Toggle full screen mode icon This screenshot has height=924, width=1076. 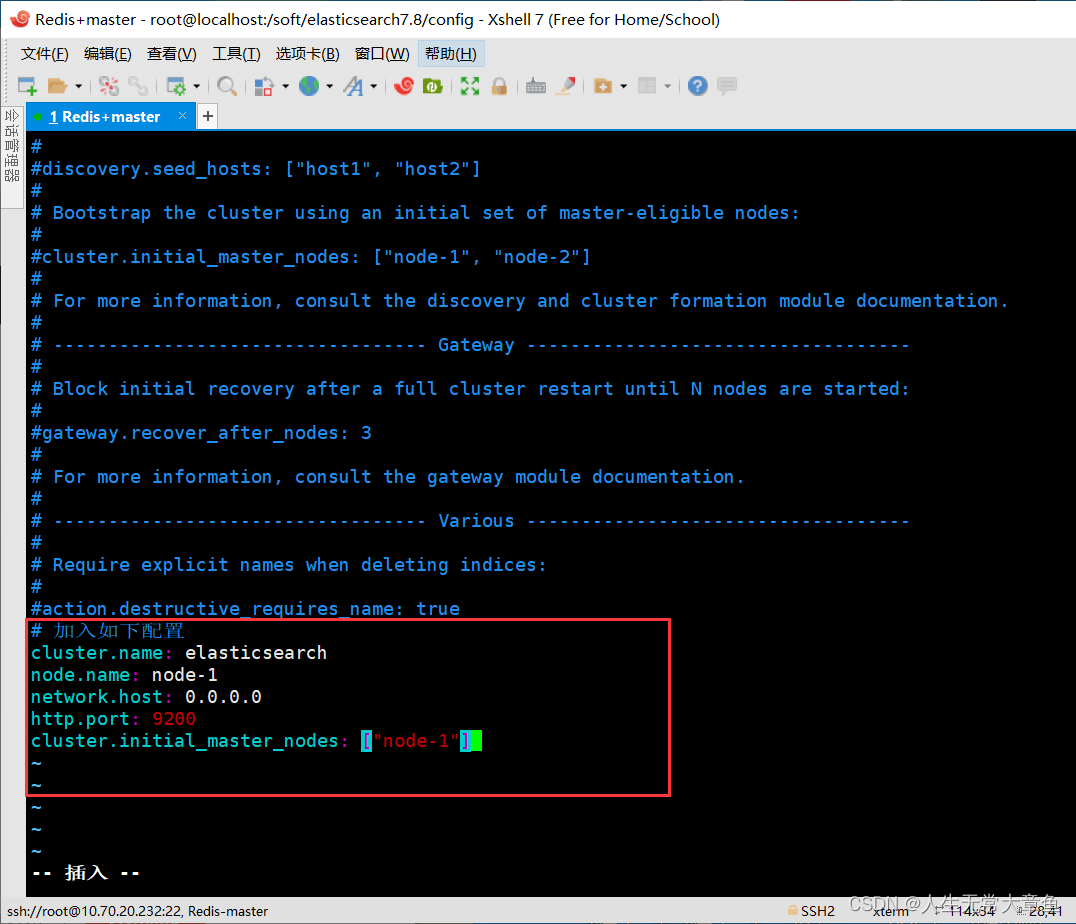tap(468, 86)
